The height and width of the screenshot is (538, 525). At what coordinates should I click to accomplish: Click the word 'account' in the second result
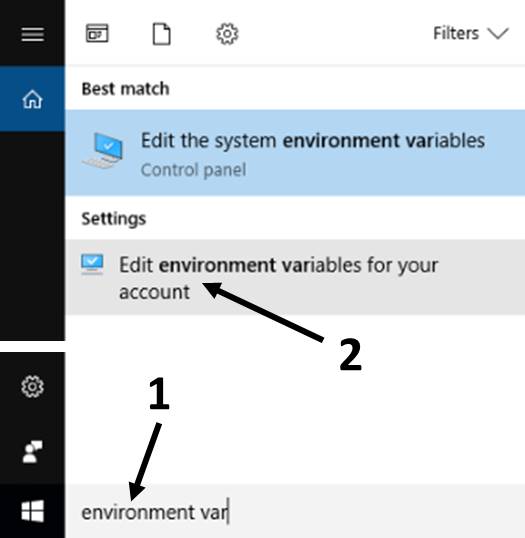pos(154,292)
